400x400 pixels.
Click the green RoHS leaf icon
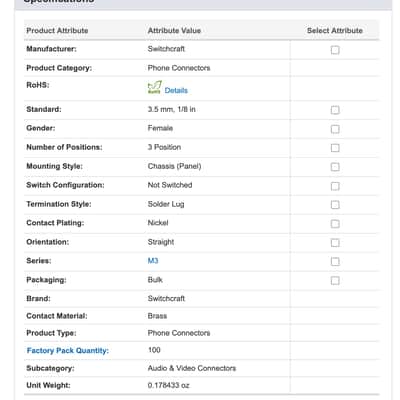tap(154, 87)
